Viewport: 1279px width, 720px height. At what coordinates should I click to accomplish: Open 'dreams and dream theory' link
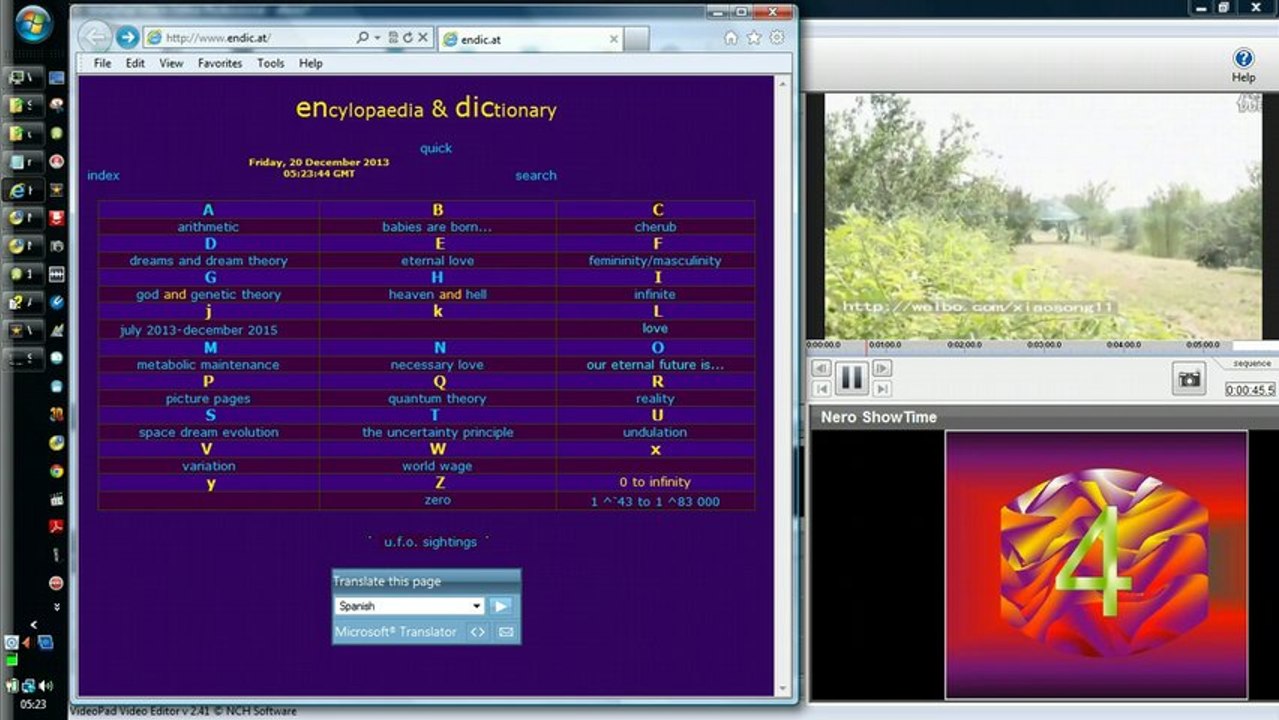[208, 261]
